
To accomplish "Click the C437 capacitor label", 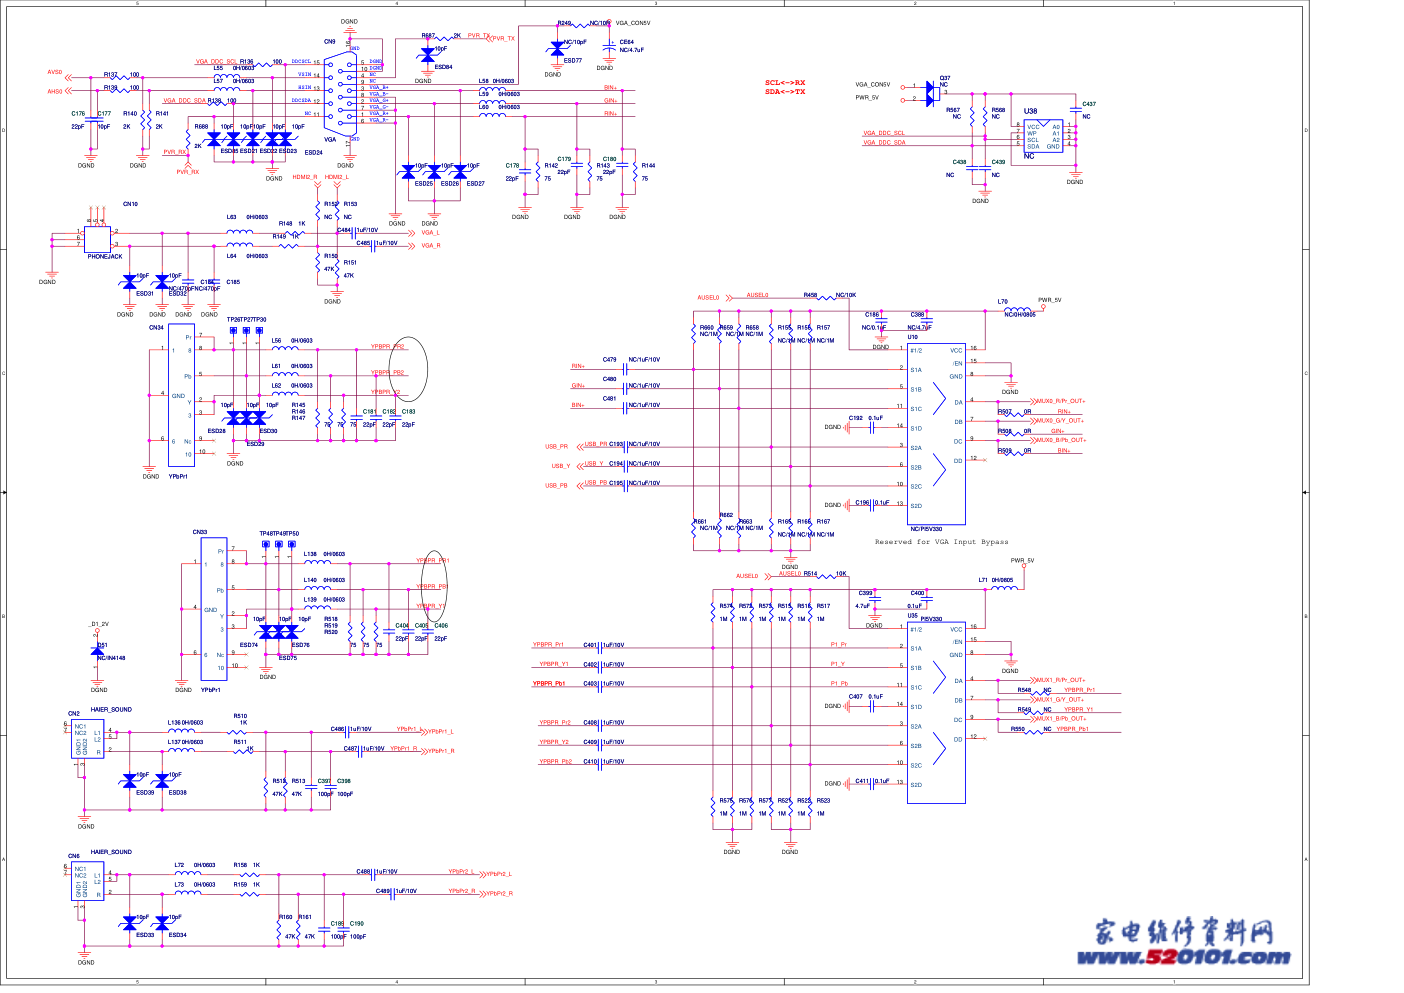I will click(1089, 104).
